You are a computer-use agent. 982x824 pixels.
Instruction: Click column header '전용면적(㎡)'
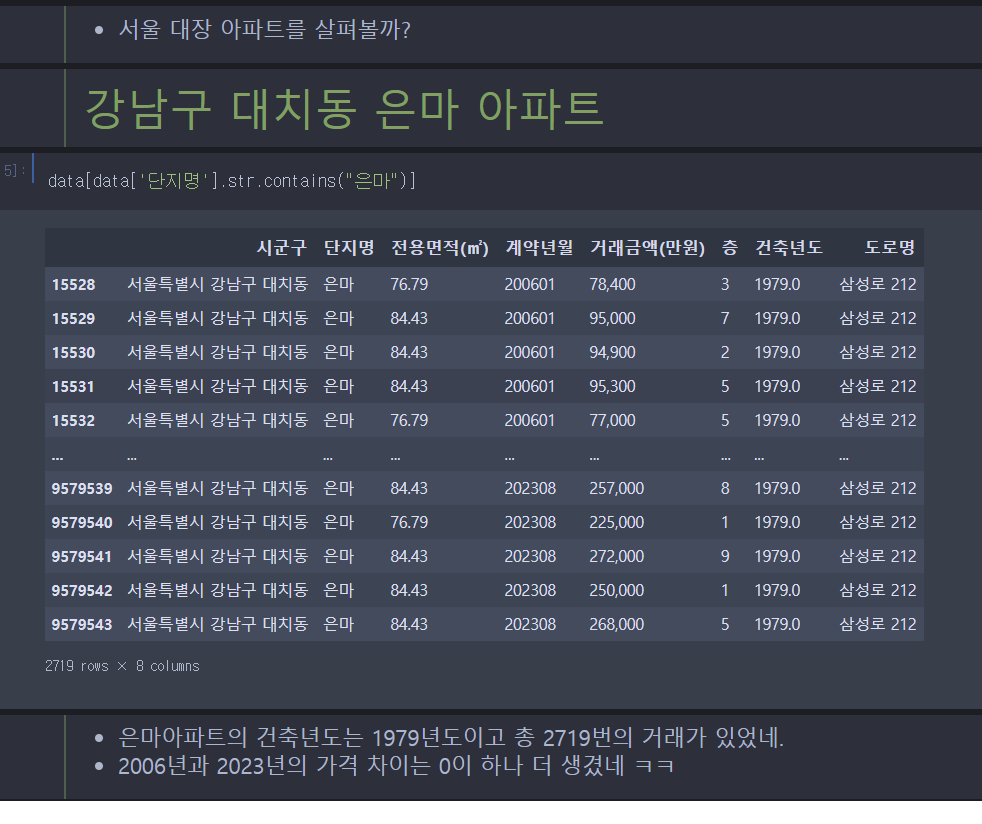[440, 248]
